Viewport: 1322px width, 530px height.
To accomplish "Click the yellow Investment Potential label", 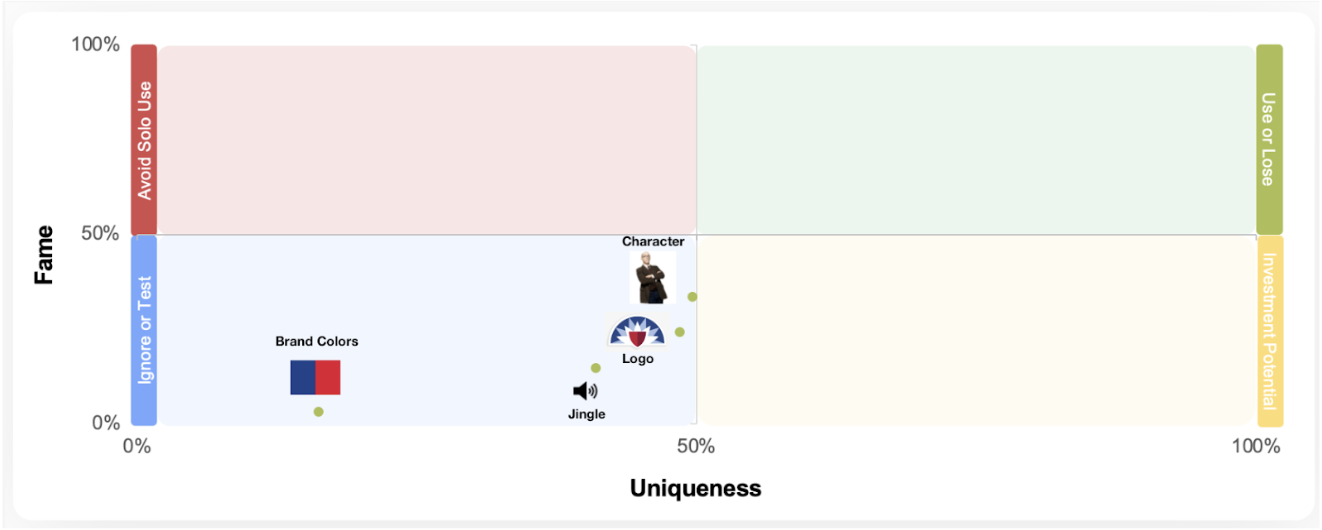I will pyautogui.click(x=1269, y=331).
